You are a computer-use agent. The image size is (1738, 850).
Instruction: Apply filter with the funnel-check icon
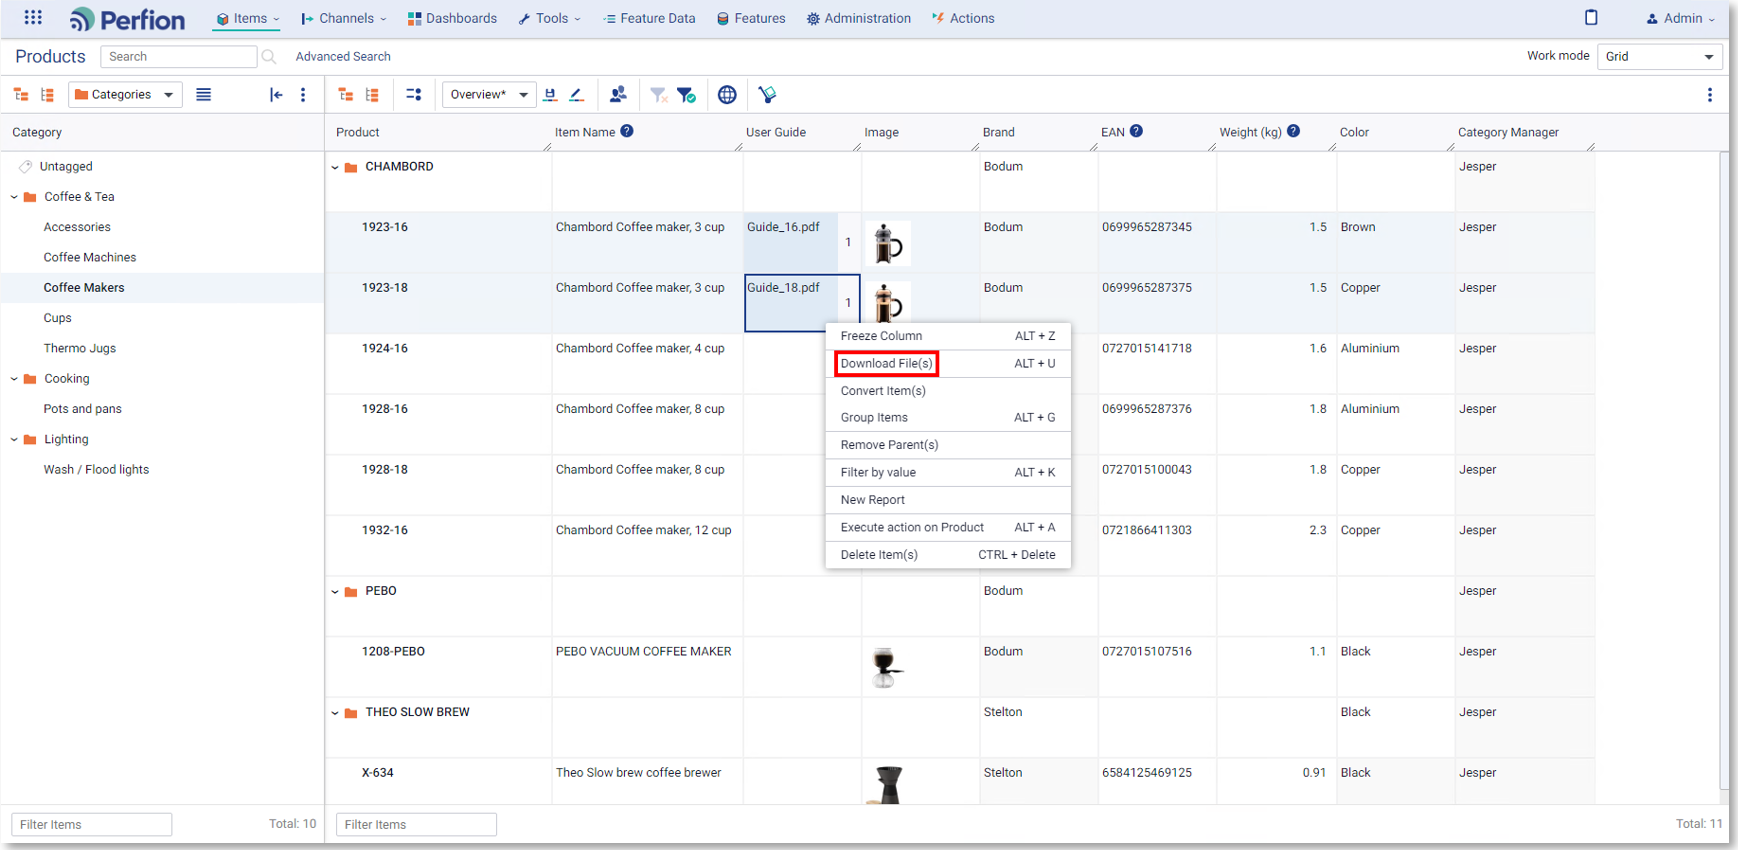(x=686, y=95)
